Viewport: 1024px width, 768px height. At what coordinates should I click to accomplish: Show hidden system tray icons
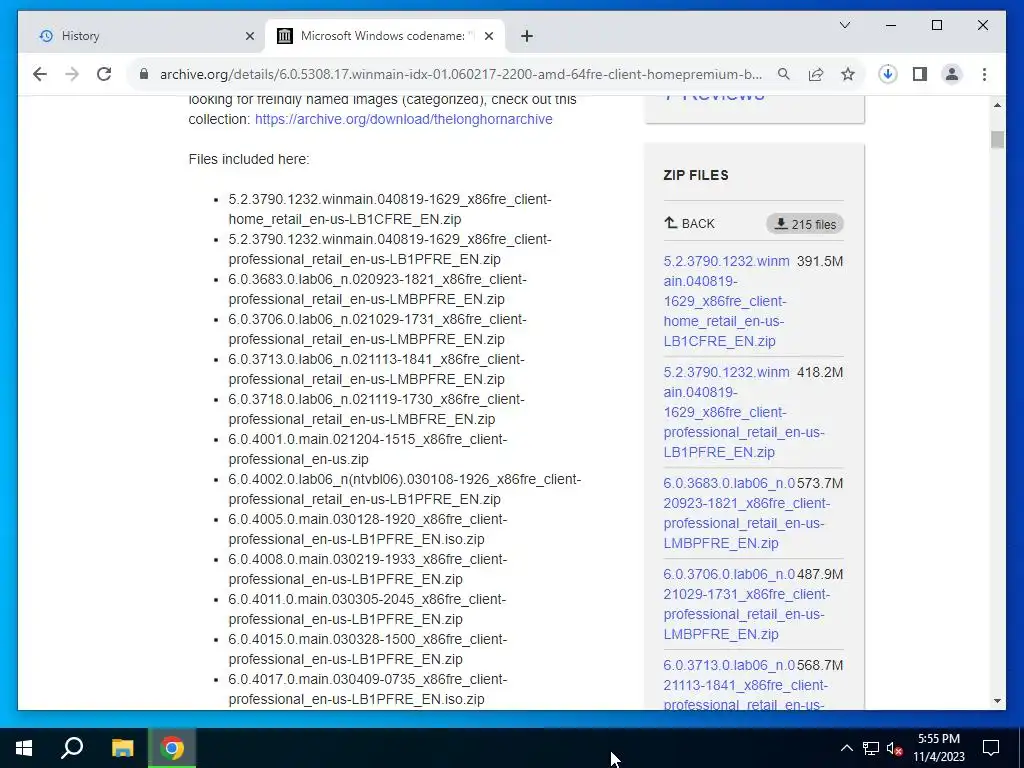[x=846, y=748]
